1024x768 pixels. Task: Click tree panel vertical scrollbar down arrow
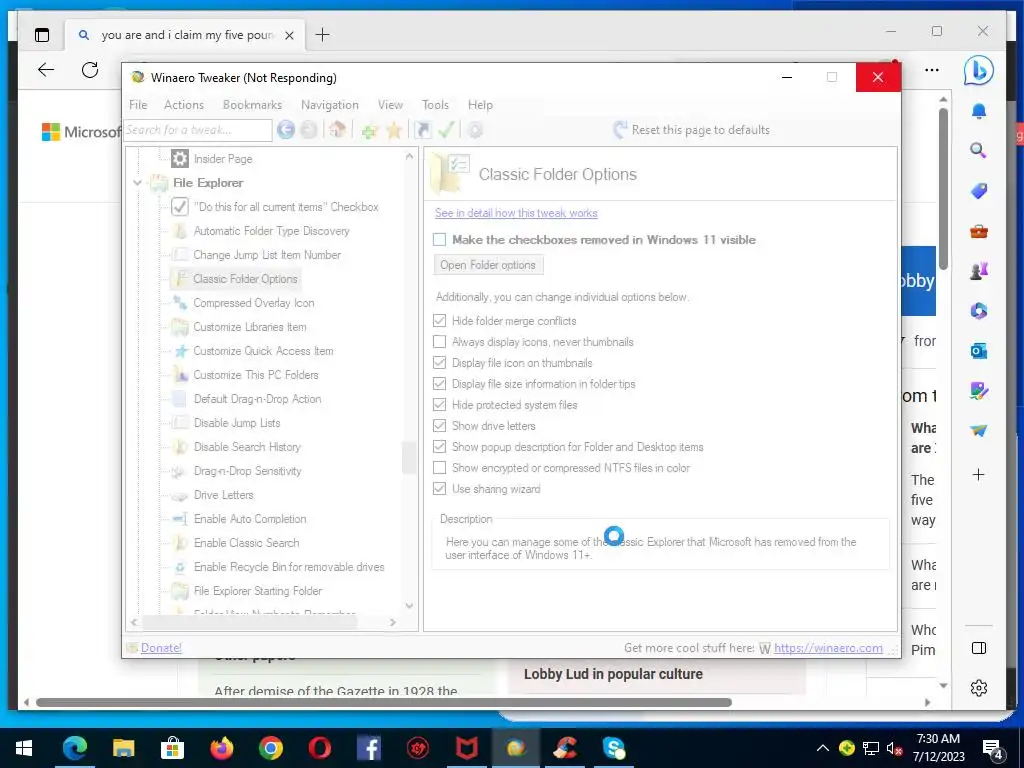click(409, 606)
